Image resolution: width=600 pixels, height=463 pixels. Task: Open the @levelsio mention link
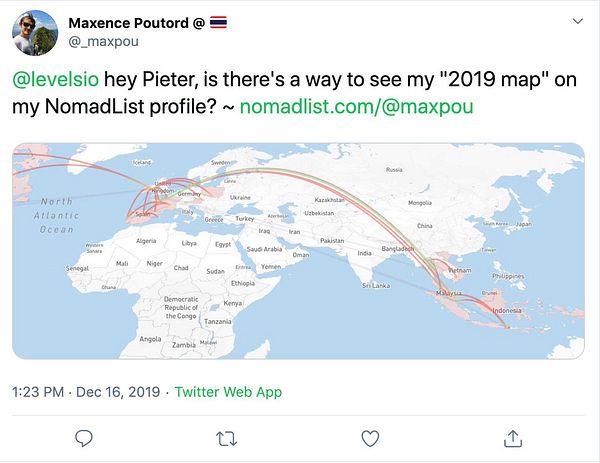click(55, 79)
